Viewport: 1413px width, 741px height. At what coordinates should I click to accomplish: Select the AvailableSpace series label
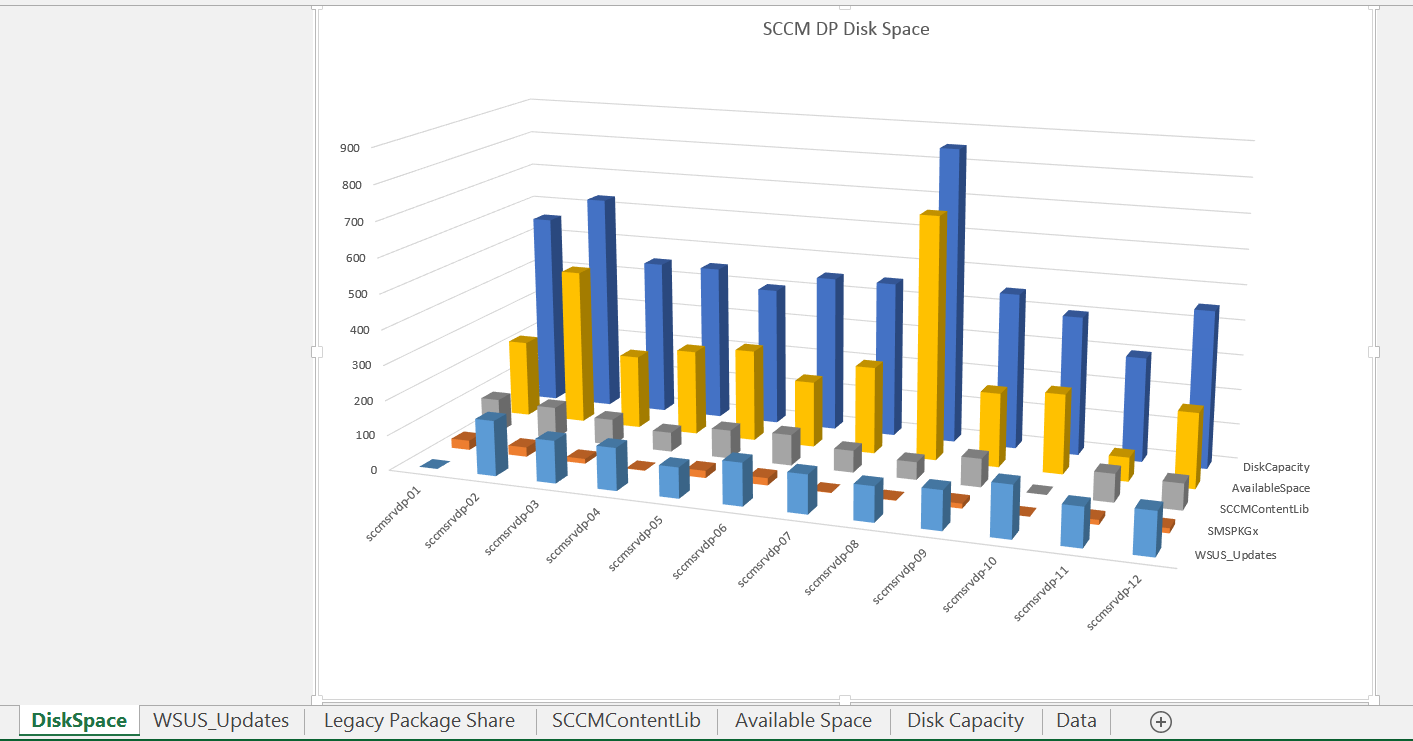(x=1270, y=488)
